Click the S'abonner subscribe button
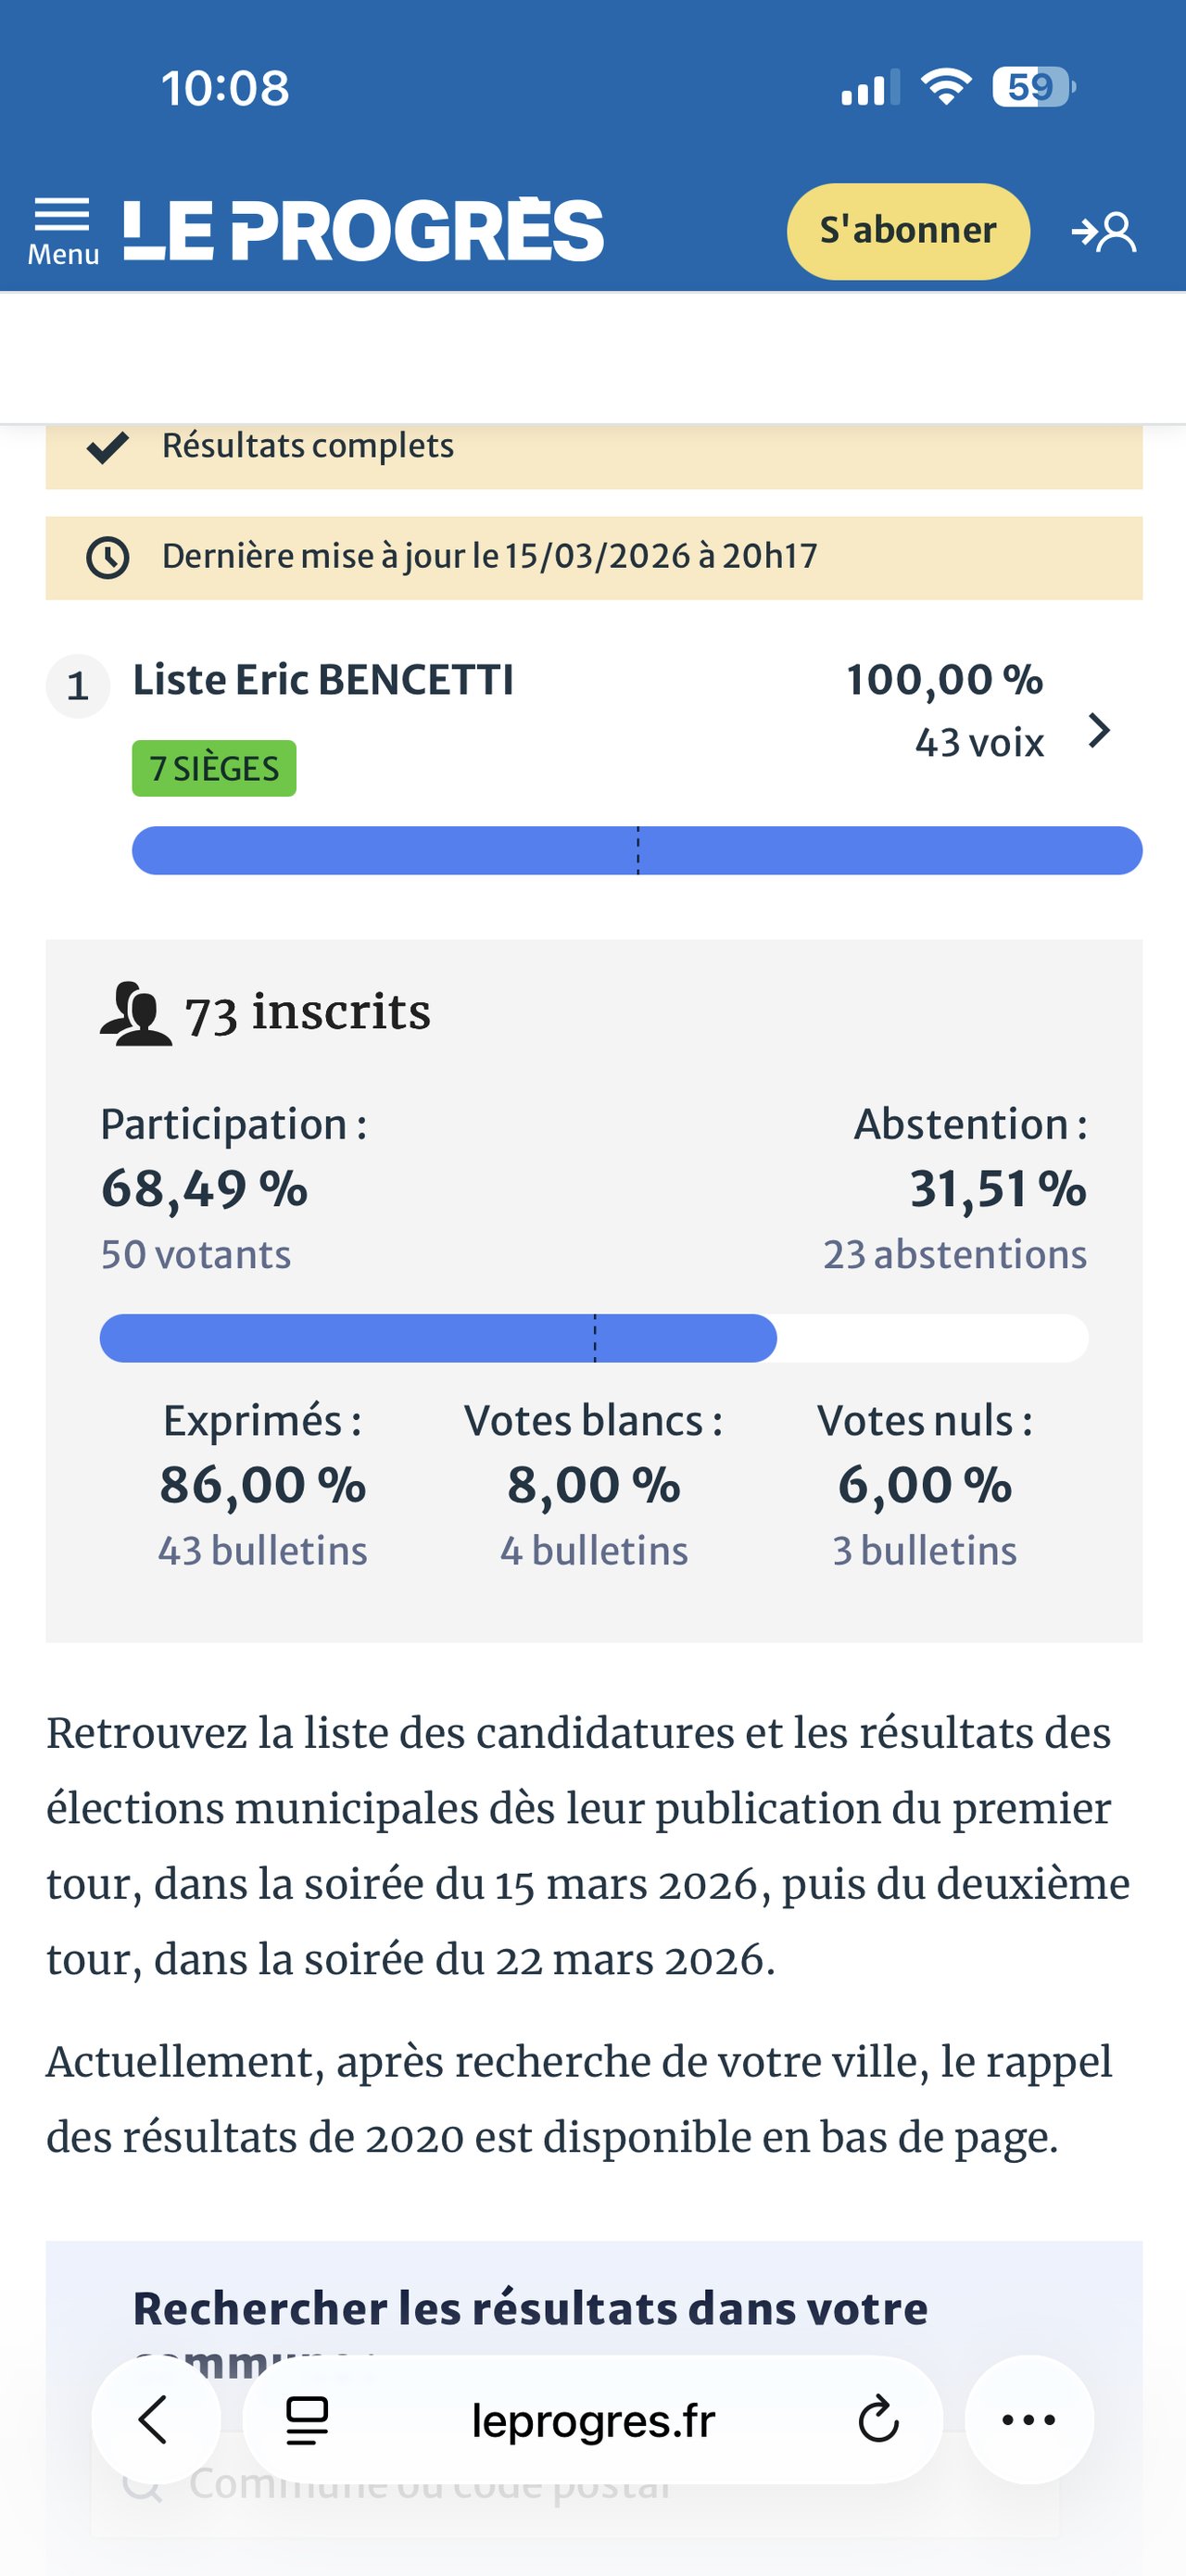 tap(907, 231)
